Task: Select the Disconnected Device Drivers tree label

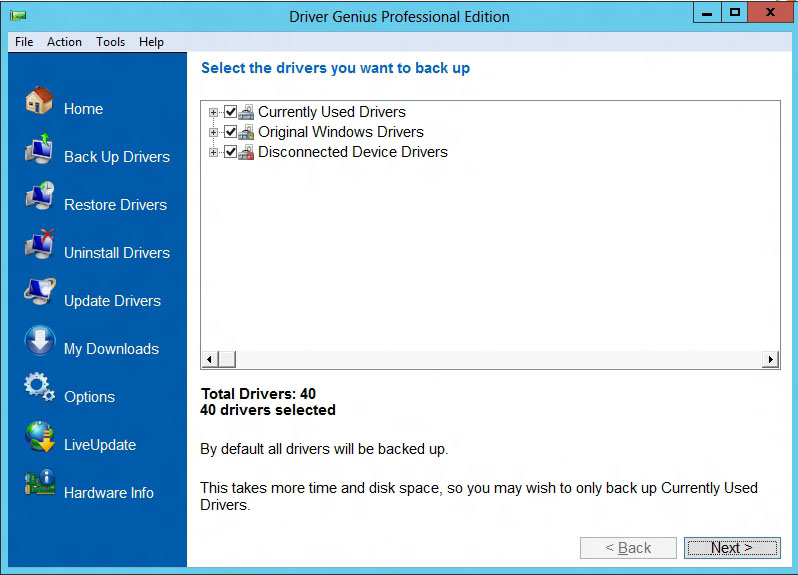Action: pyautogui.click(x=353, y=152)
